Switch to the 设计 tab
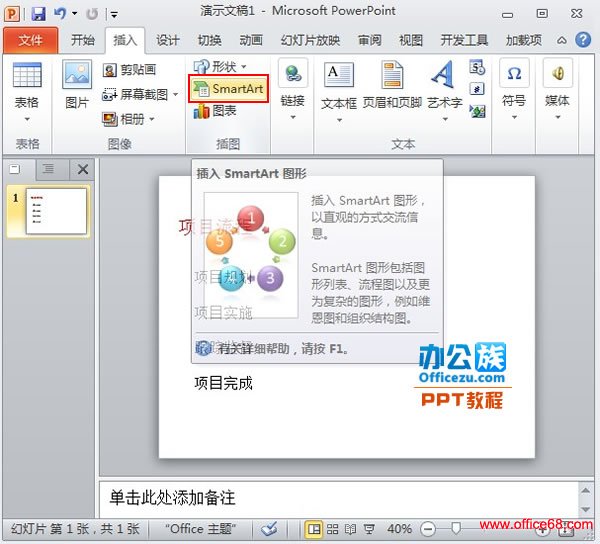The width and height of the screenshot is (600, 544). point(168,40)
